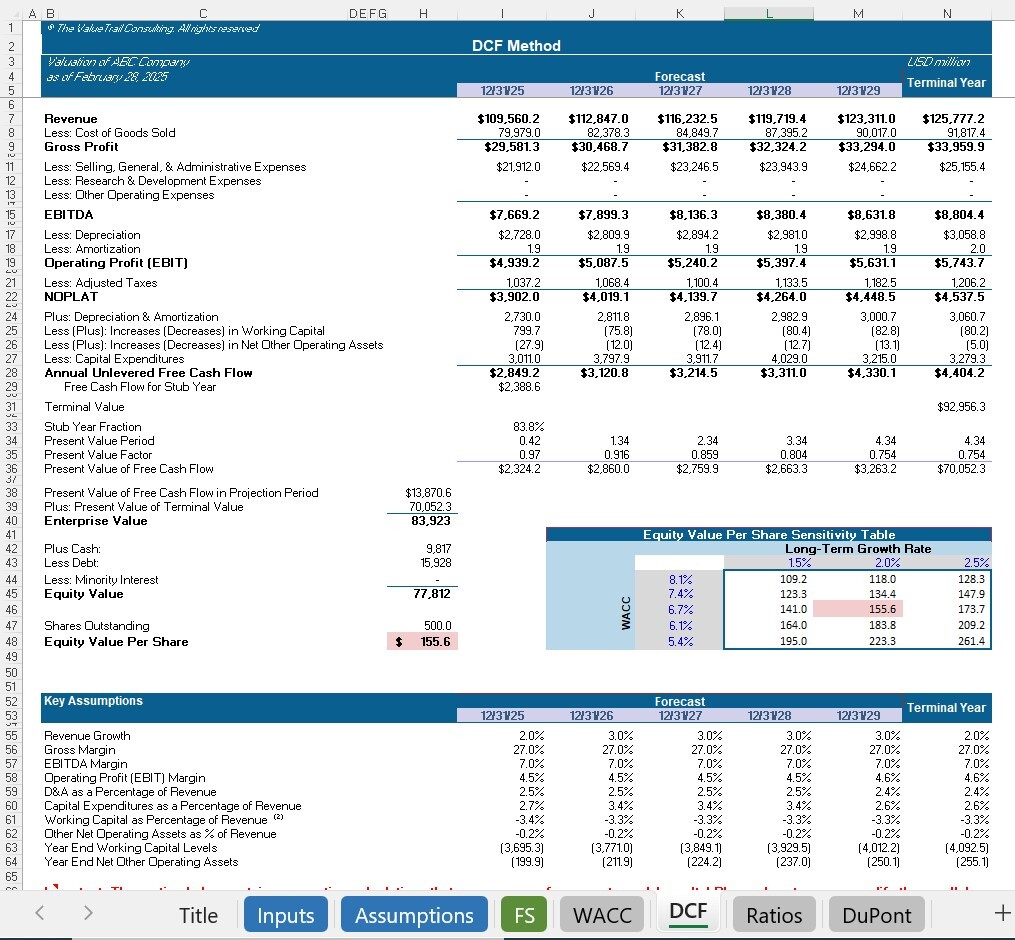Switch to the WACC sheet tab
The width and height of the screenshot is (1015, 940).
pyautogui.click(x=599, y=913)
